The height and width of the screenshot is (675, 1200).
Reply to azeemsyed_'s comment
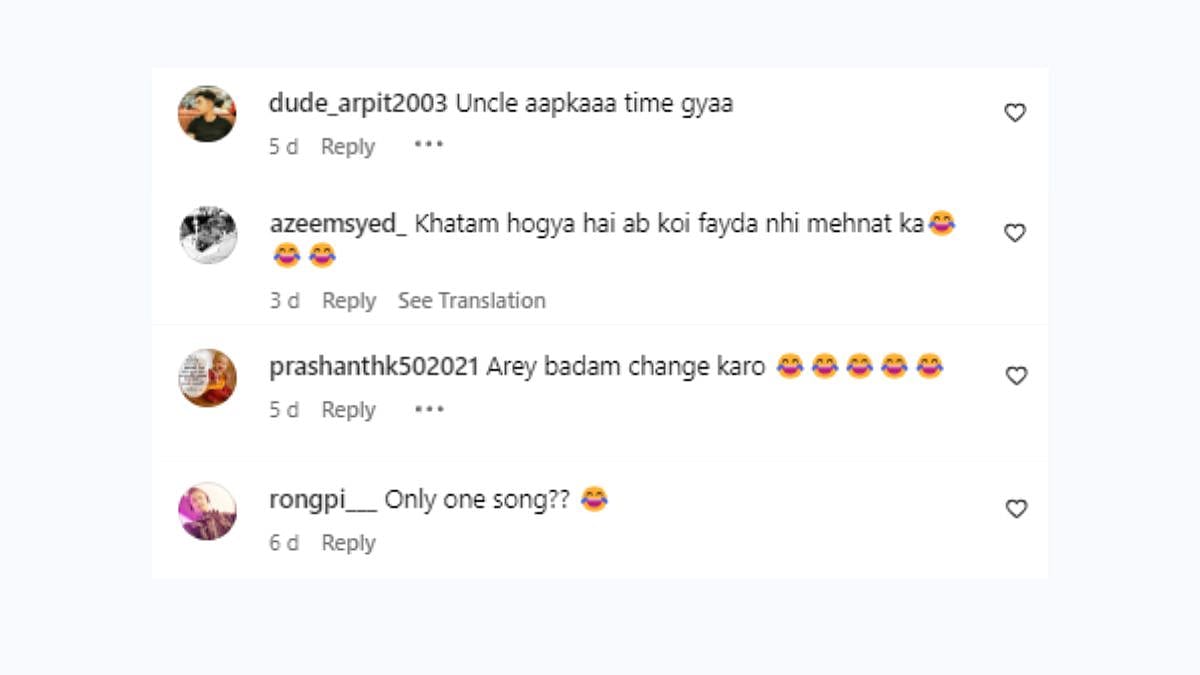click(348, 300)
